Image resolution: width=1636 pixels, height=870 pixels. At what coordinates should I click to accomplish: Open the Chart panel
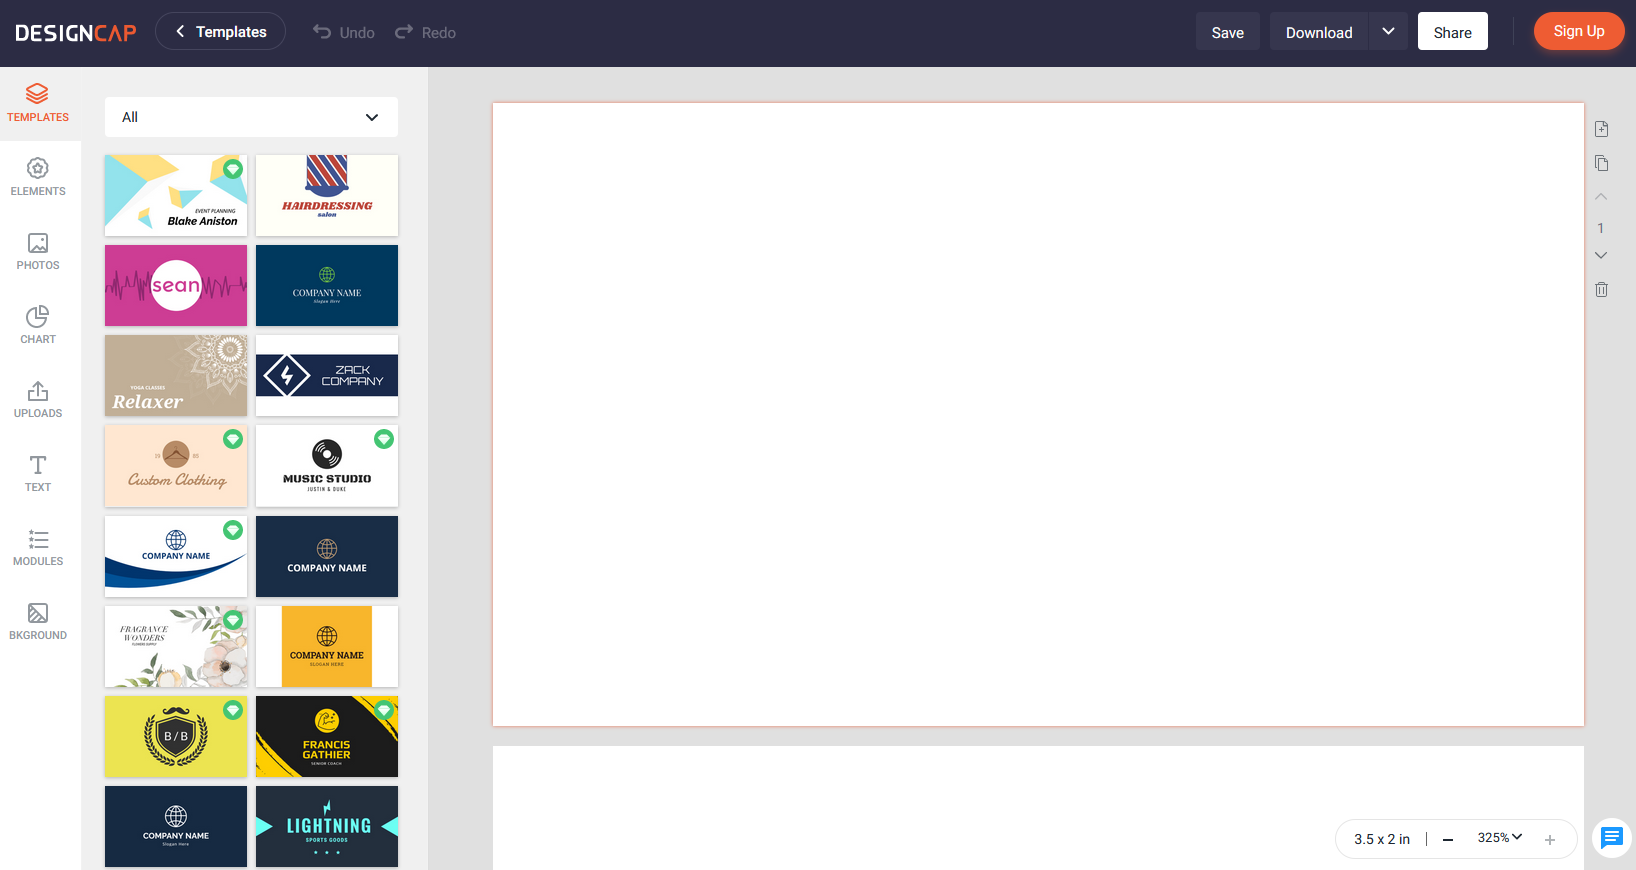coord(38,325)
